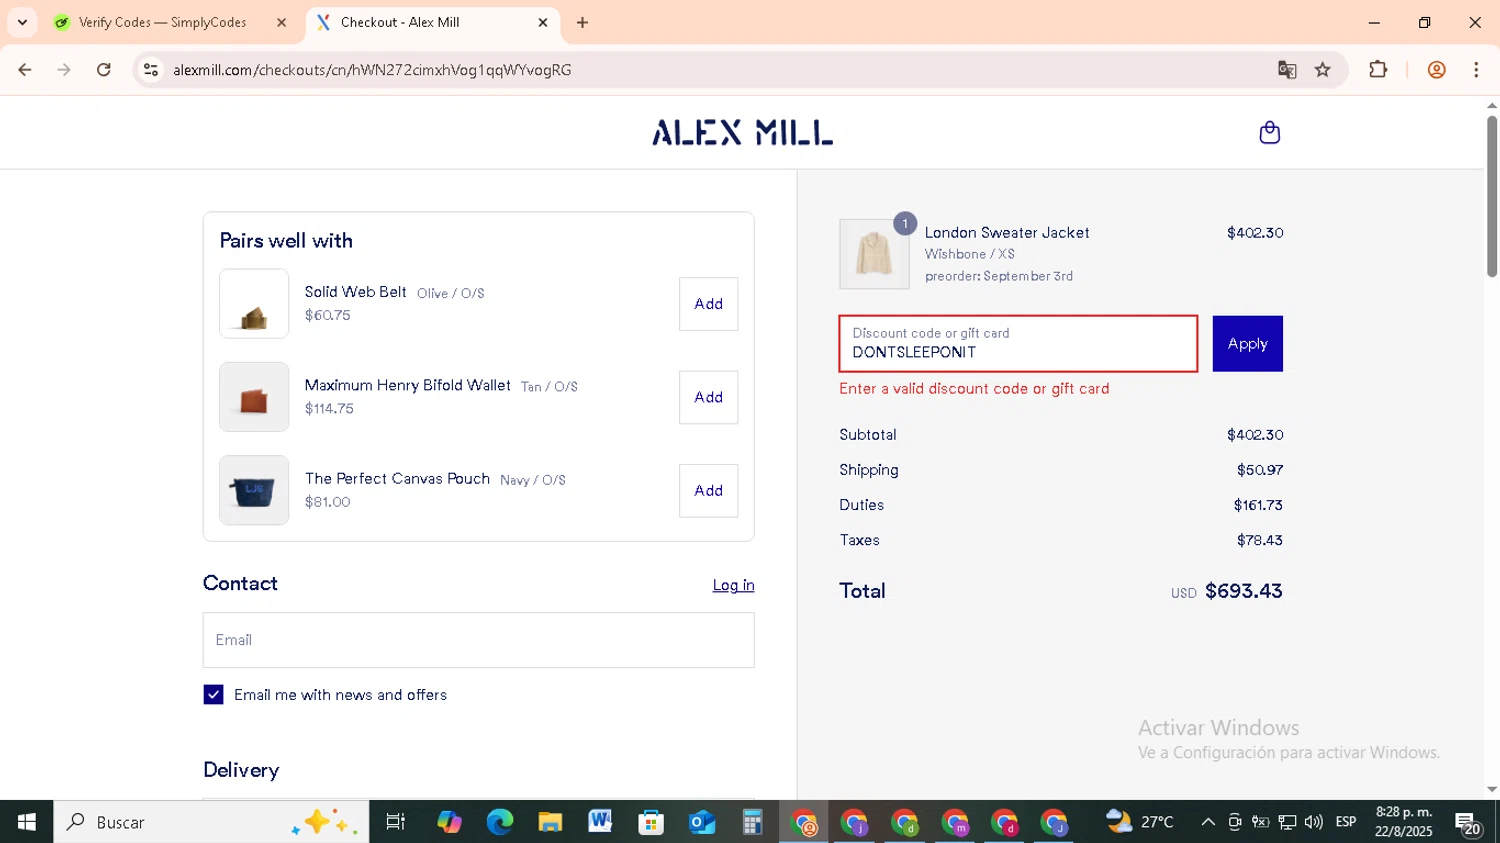1500x843 pixels.
Task: Open Calculator from the taskbar
Action: click(x=752, y=822)
